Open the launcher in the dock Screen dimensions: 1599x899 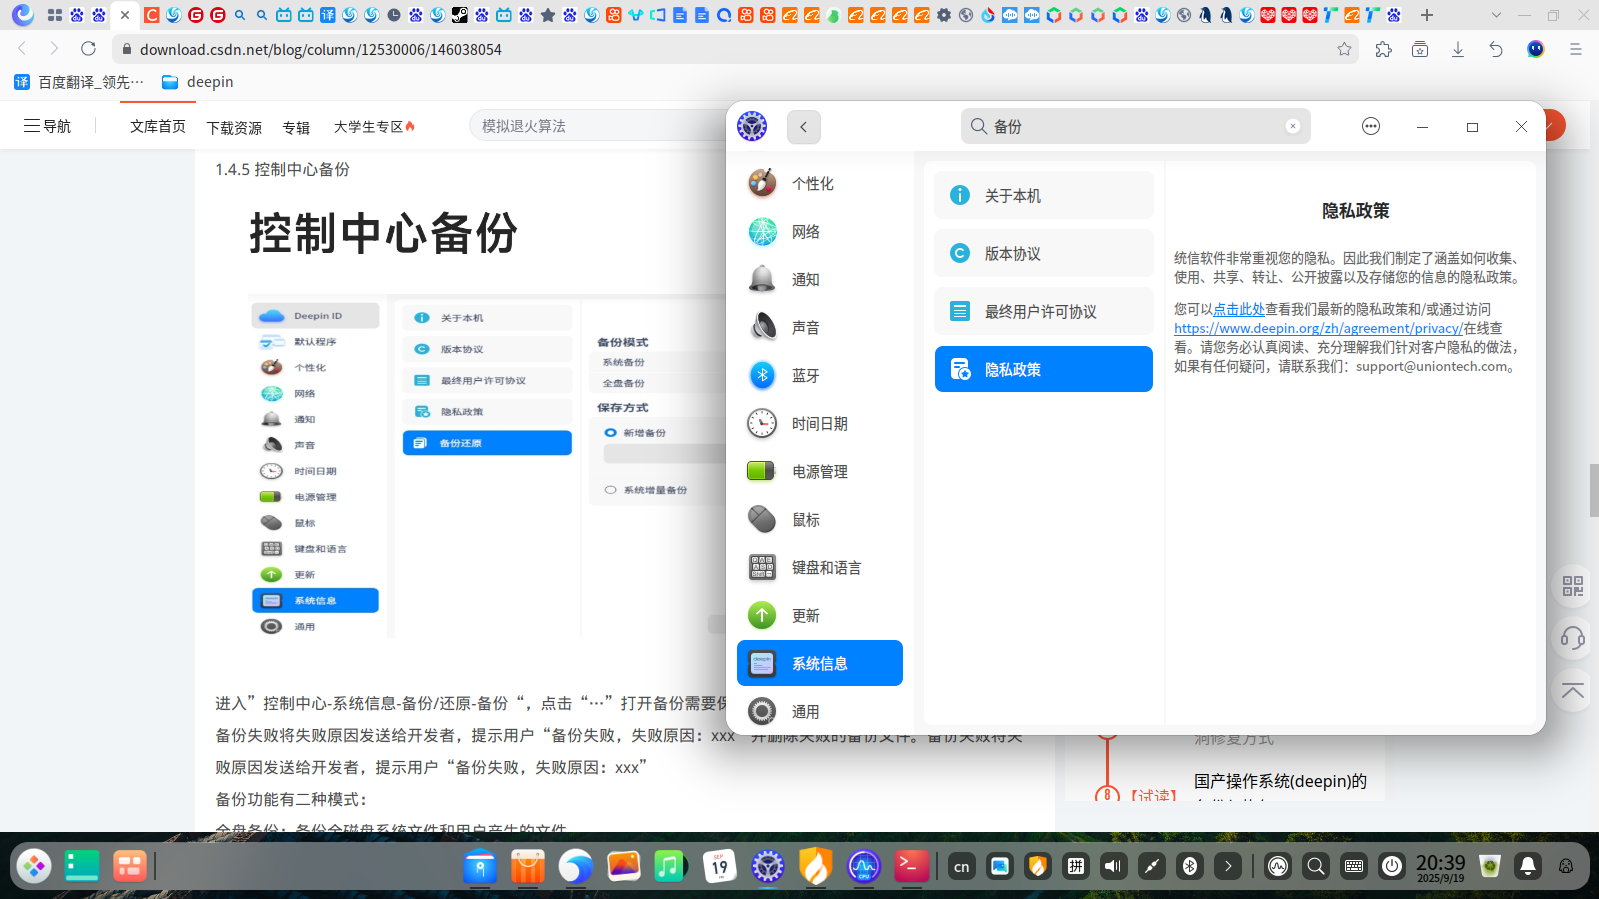coord(34,866)
